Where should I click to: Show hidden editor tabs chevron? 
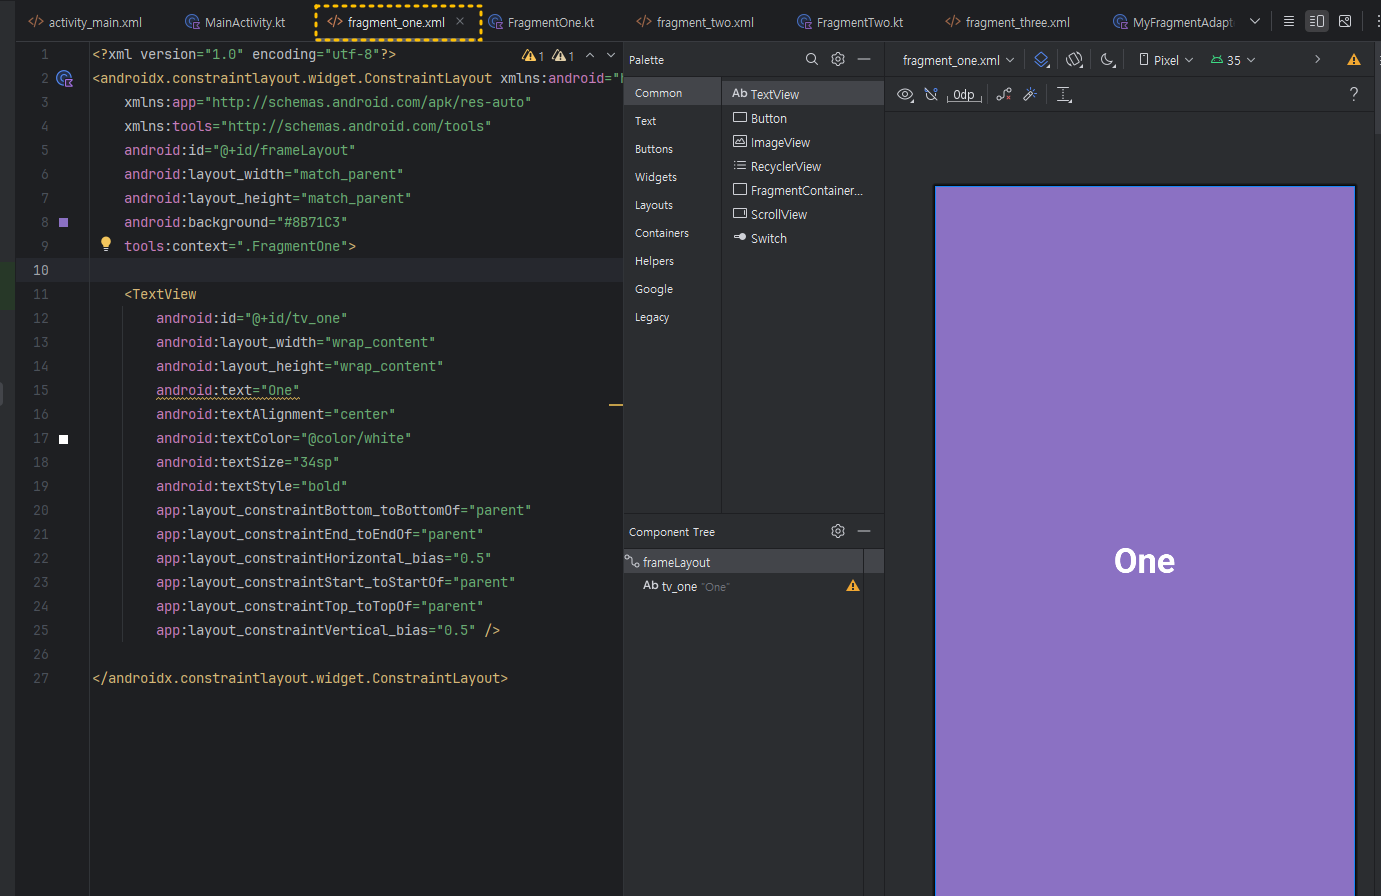click(x=1255, y=21)
